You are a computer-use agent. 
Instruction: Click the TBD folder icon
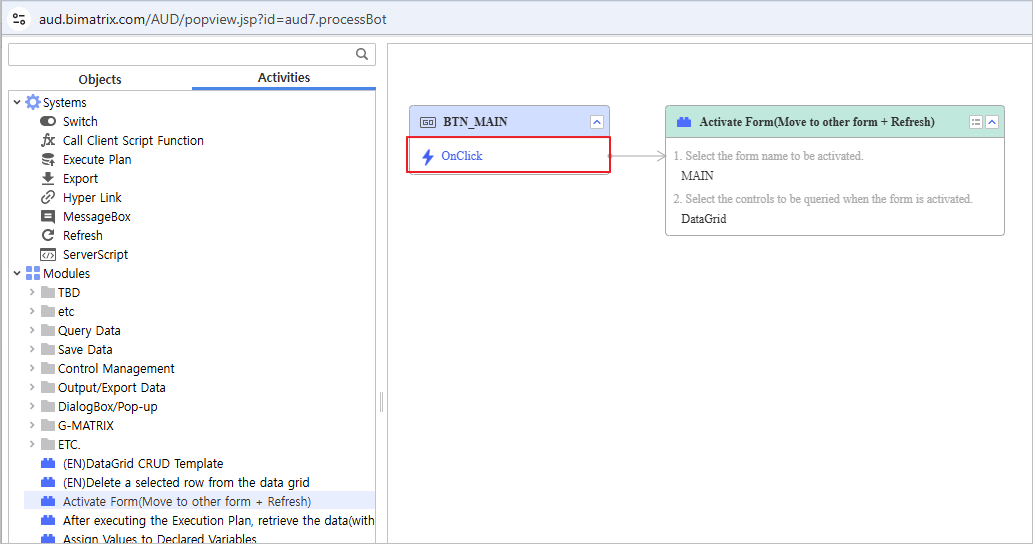click(48, 292)
